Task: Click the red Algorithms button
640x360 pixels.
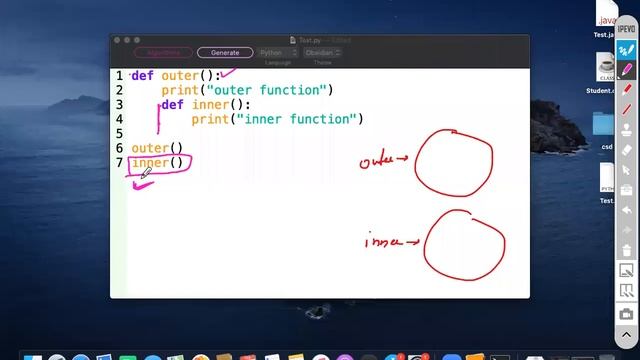Action: pyautogui.click(x=163, y=53)
